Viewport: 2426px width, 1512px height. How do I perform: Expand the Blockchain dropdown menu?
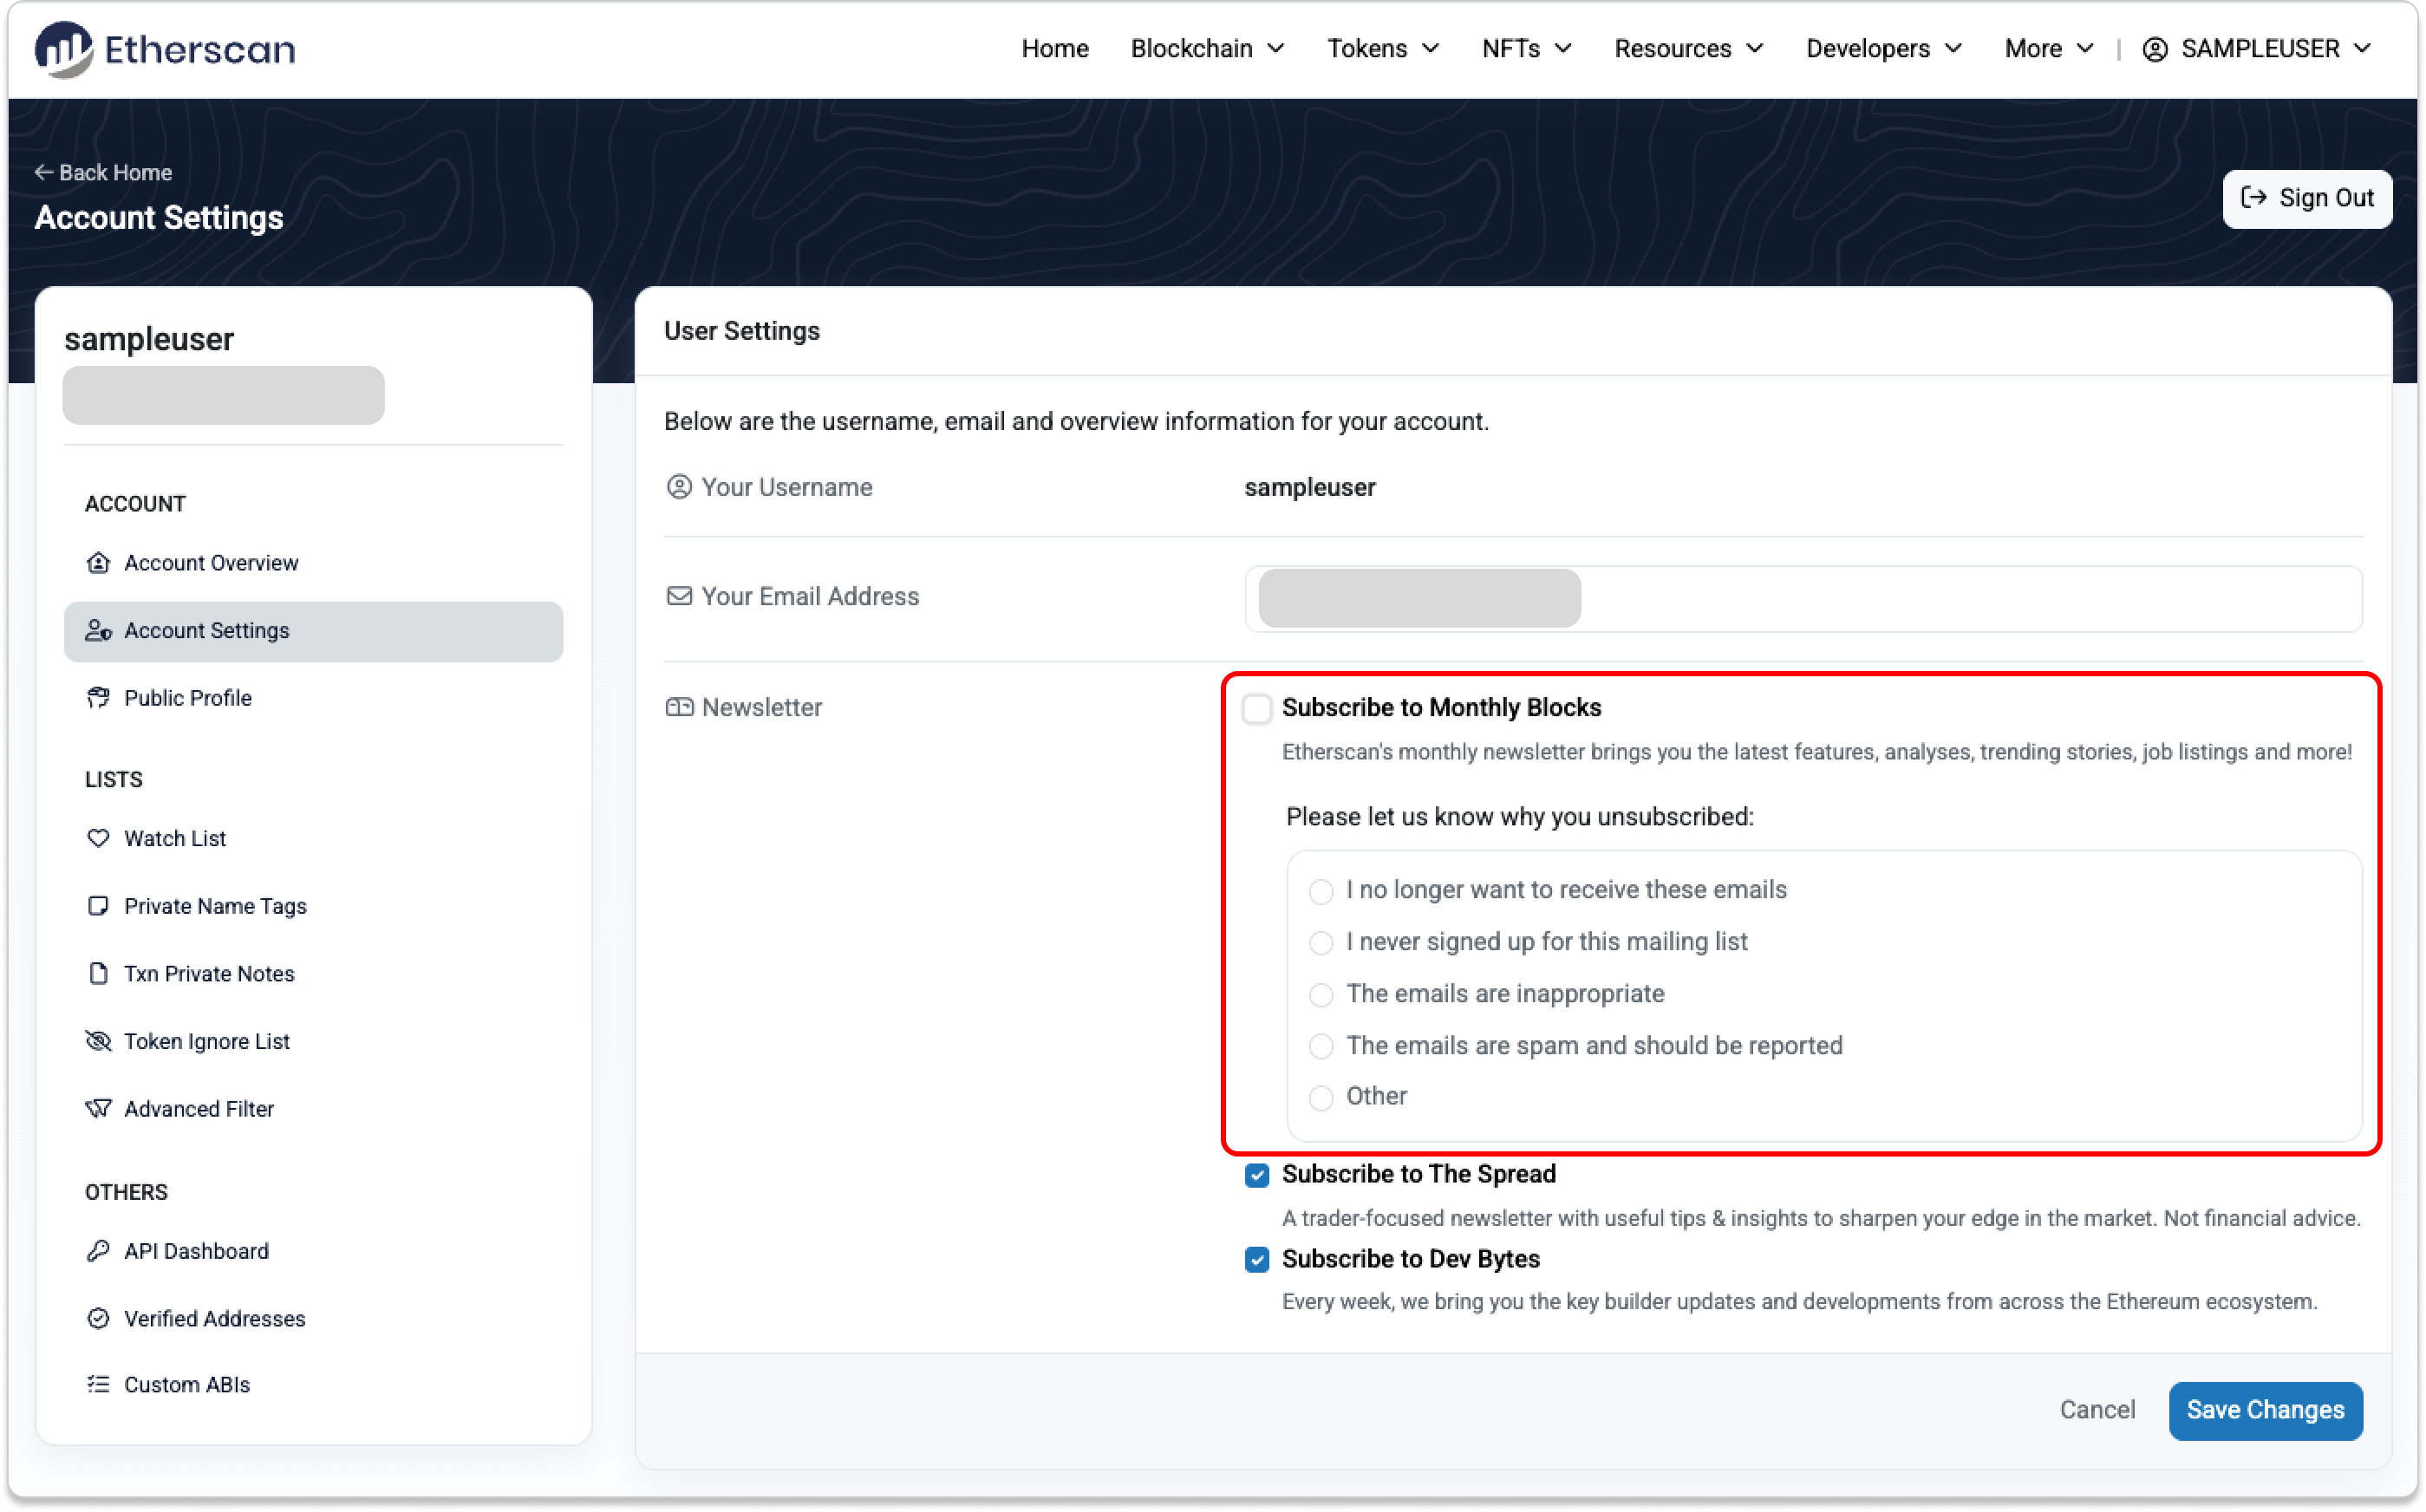point(1207,48)
